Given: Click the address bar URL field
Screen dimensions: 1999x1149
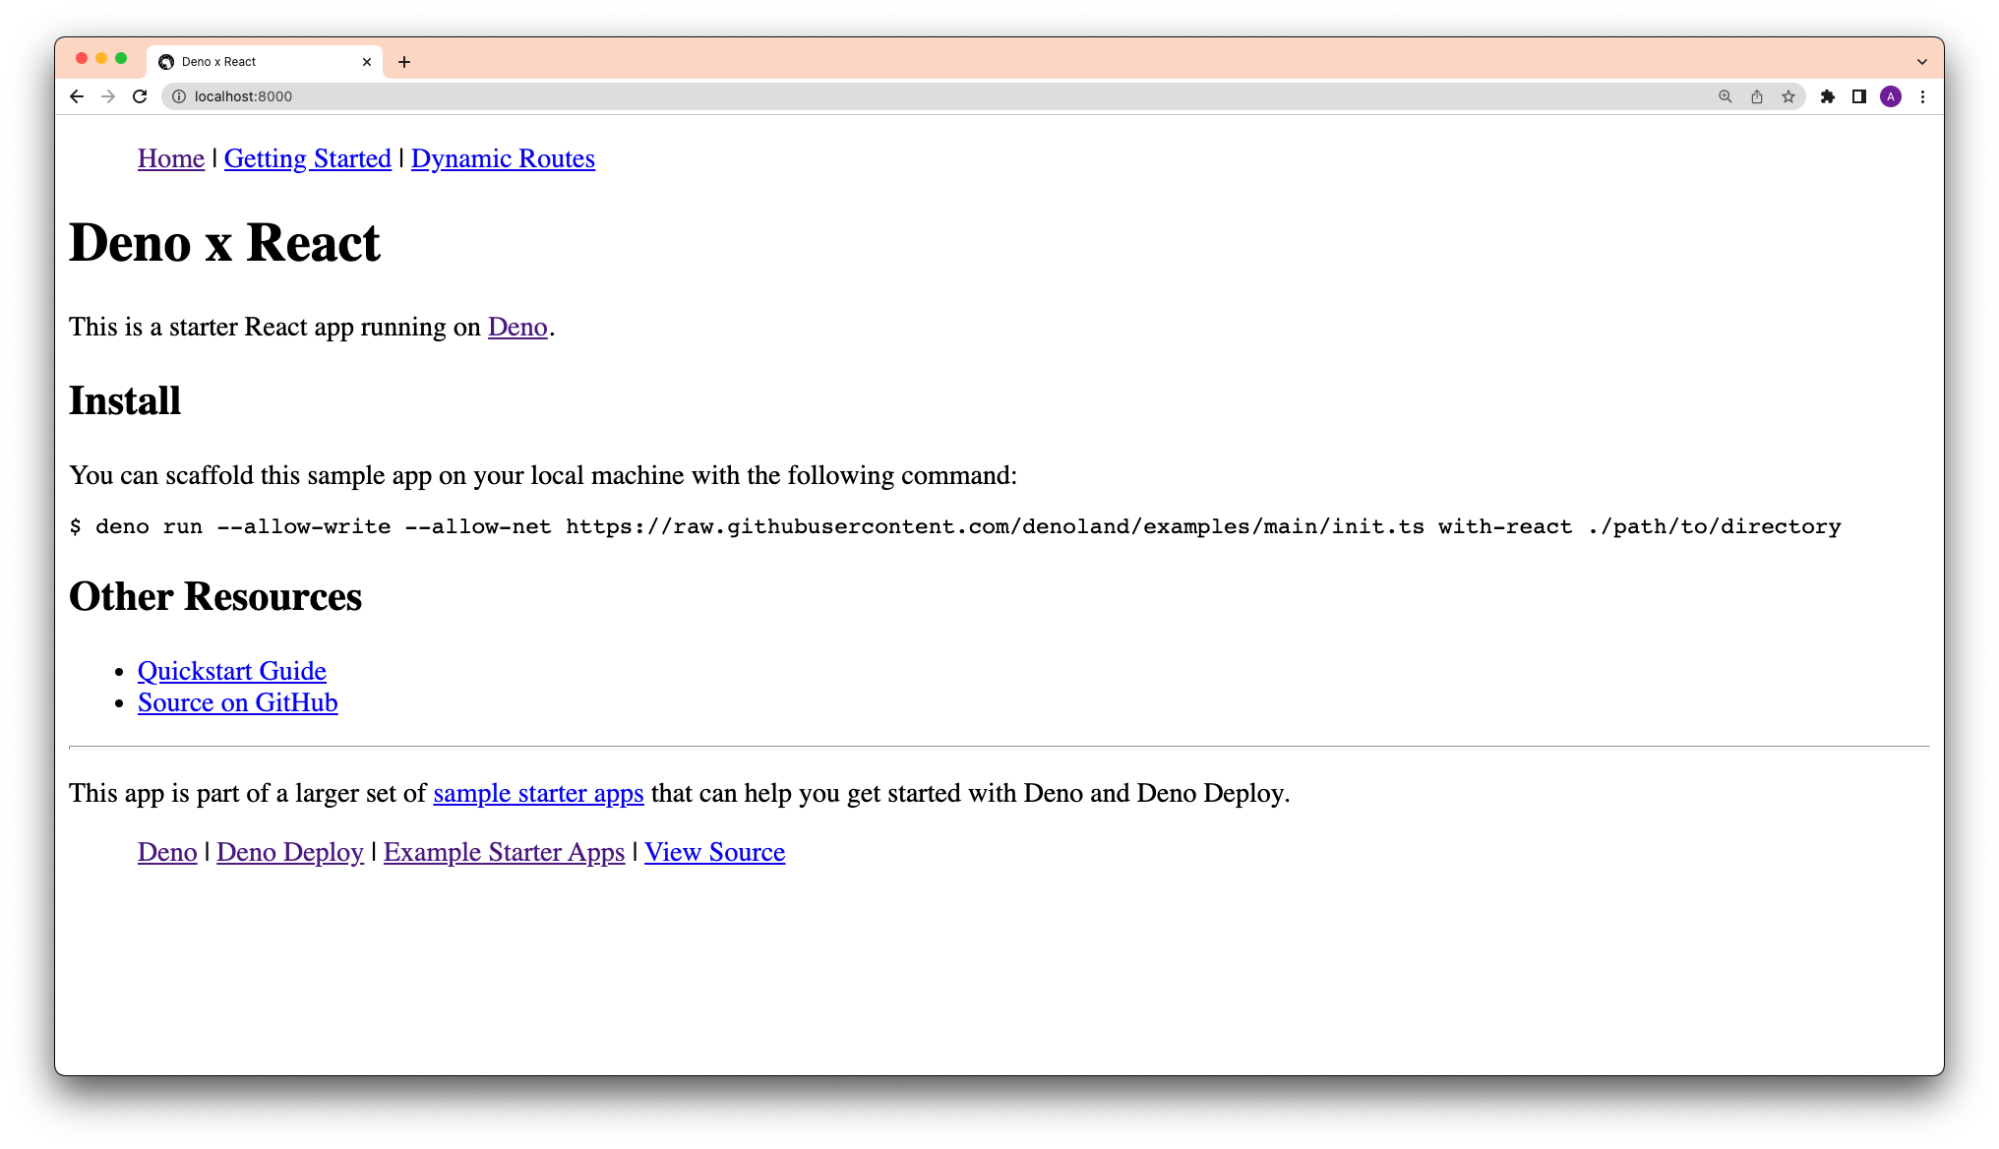Looking at the screenshot, I should (x=900, y=96).
